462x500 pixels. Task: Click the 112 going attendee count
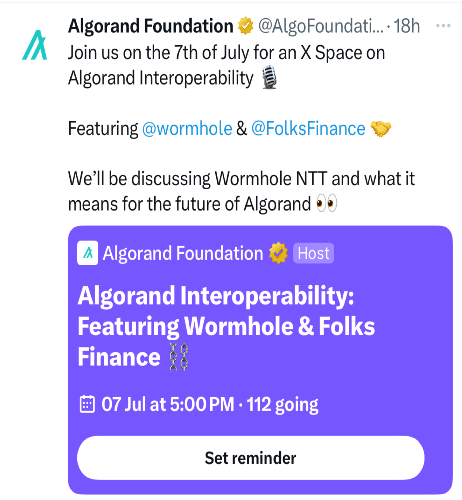[x=283, y=405]
